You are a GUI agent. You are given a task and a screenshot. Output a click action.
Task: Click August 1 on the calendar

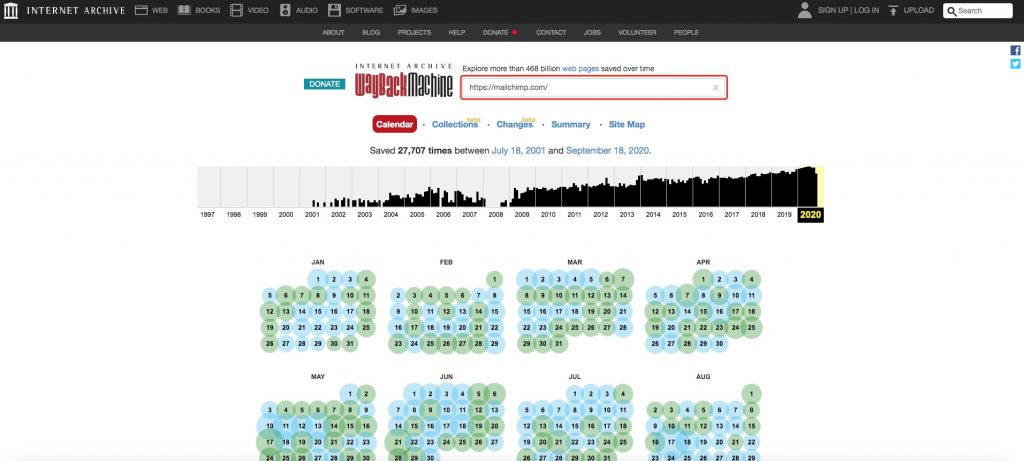[752, 394]
